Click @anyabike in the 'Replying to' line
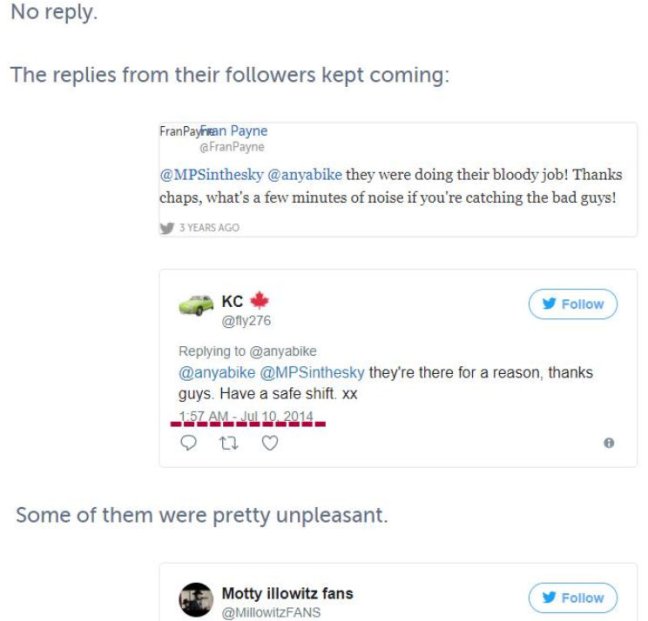Viewport: 648px width, 621px height. [283, 351]
